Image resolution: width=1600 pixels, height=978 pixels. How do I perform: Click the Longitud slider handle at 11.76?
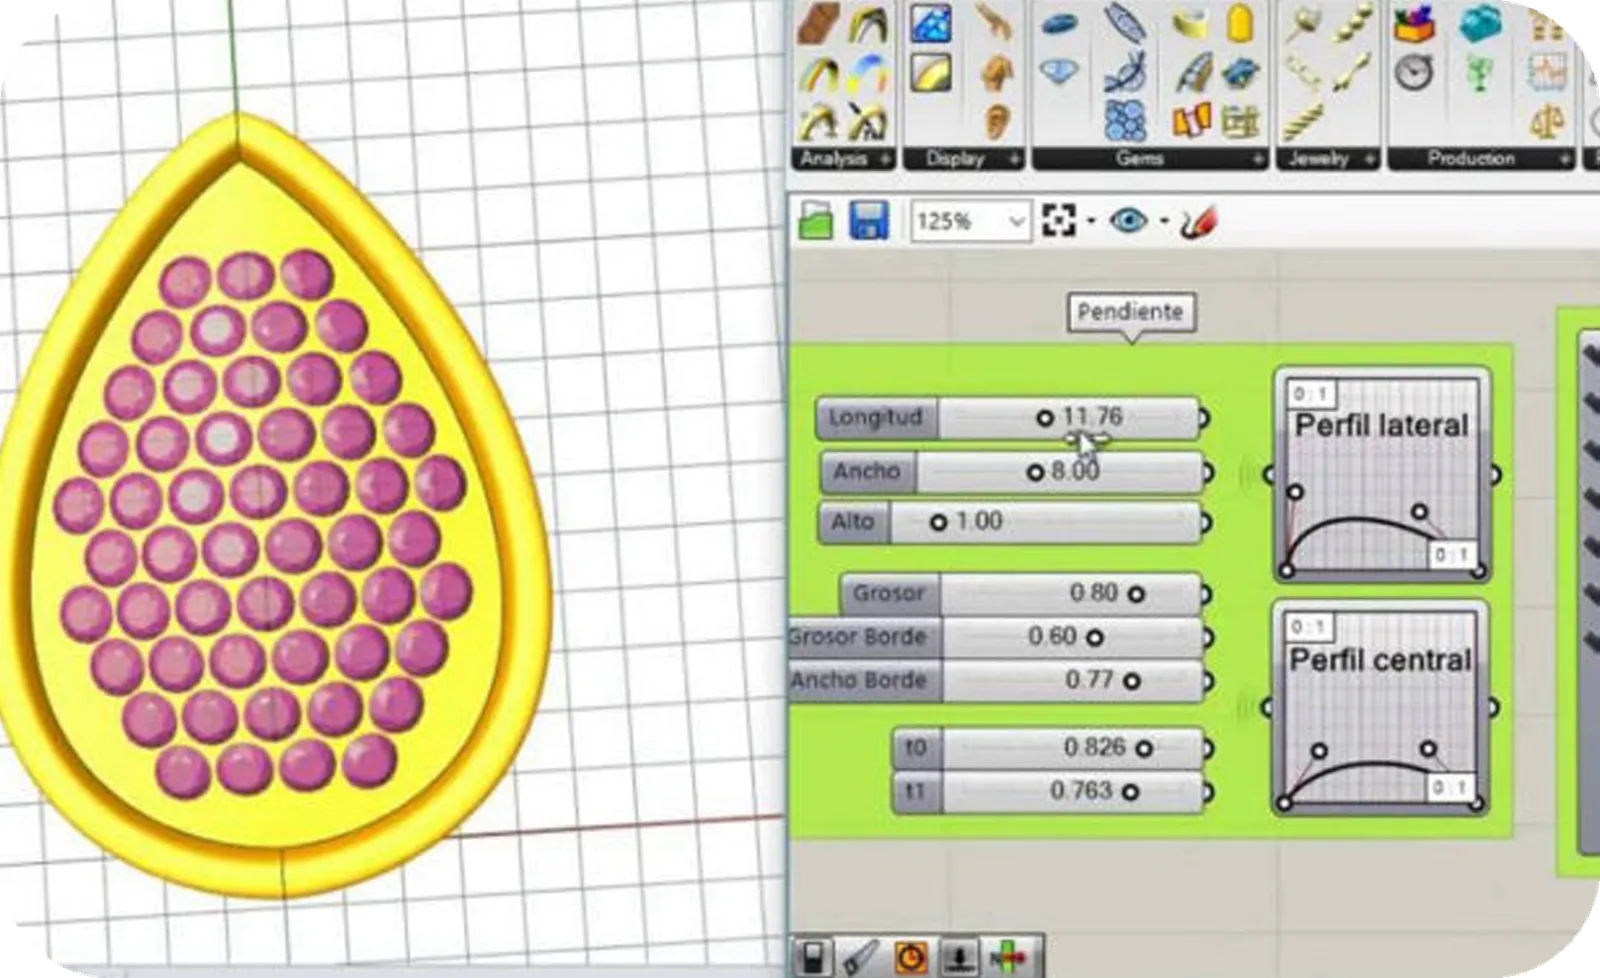pos(1045,418)
